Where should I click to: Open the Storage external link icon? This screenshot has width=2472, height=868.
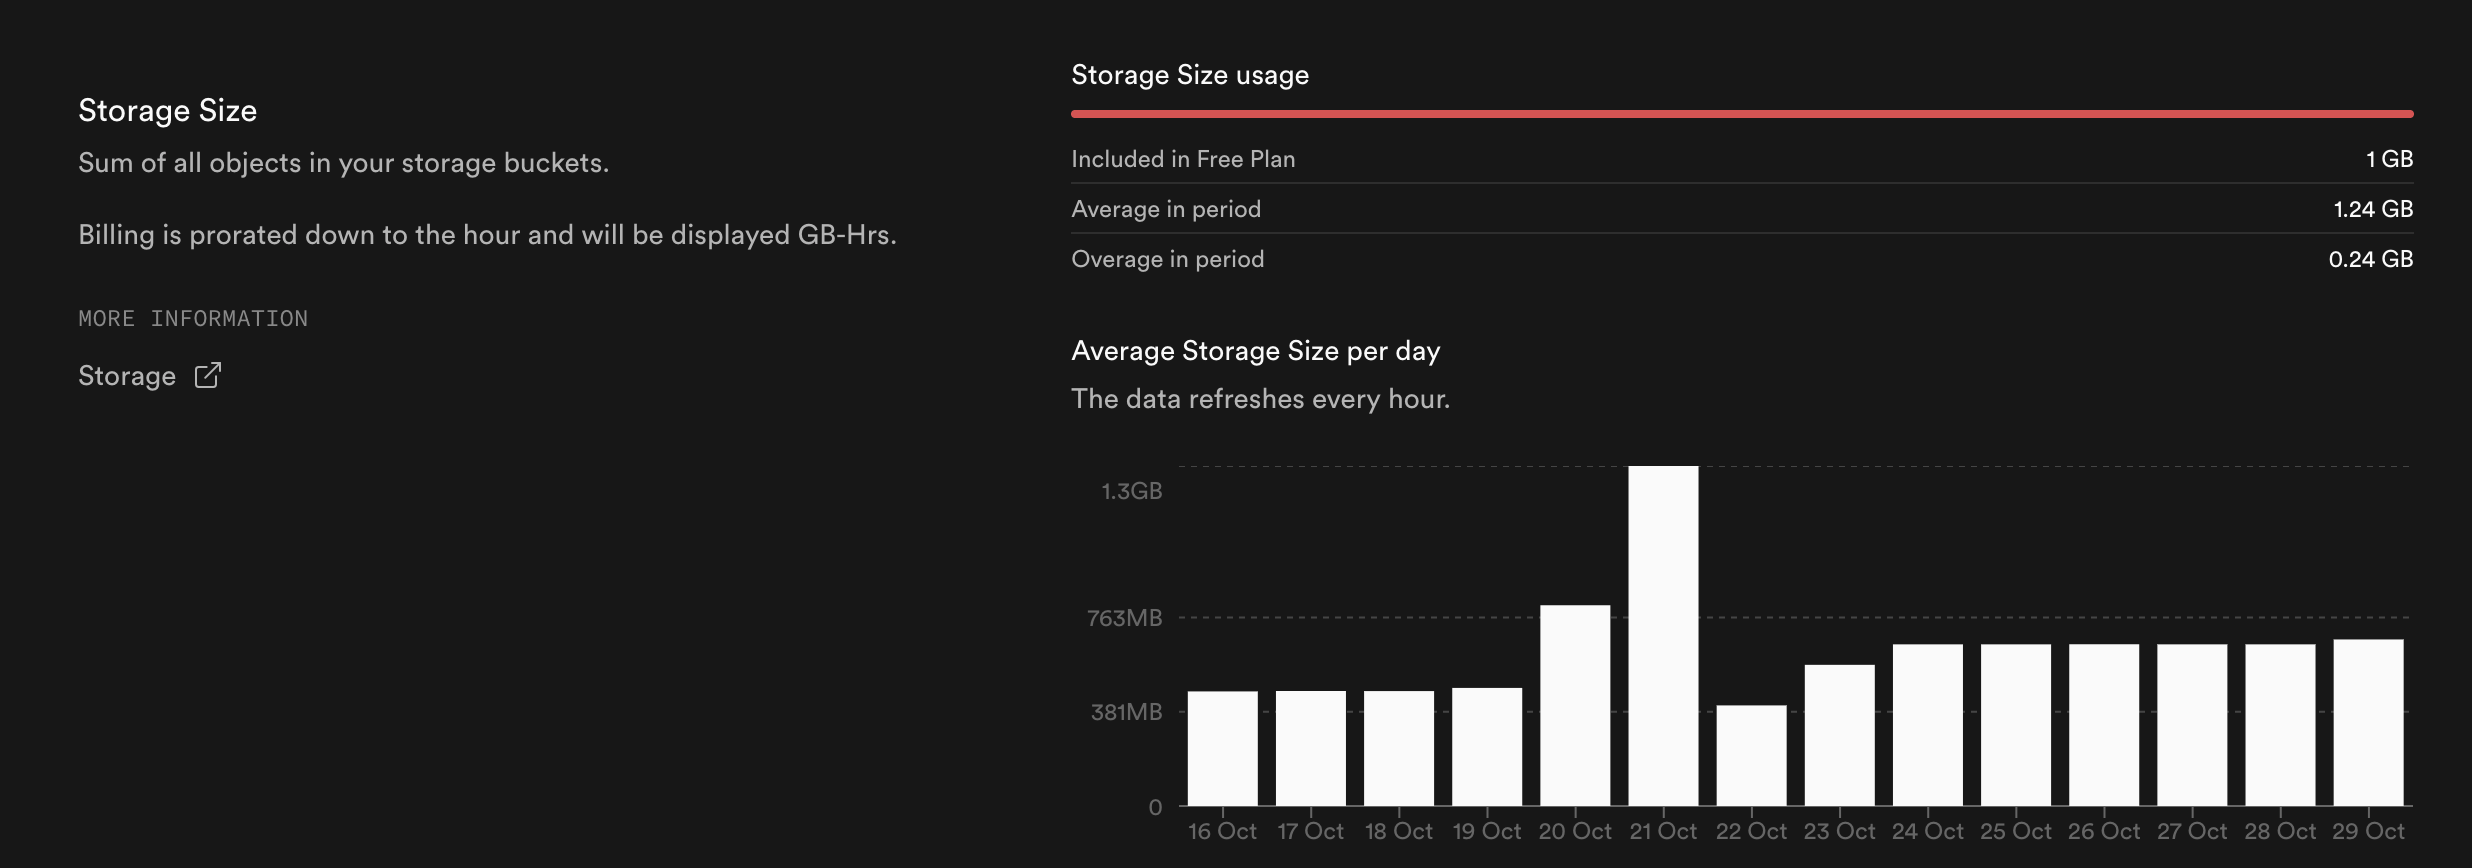click(207, 375)
